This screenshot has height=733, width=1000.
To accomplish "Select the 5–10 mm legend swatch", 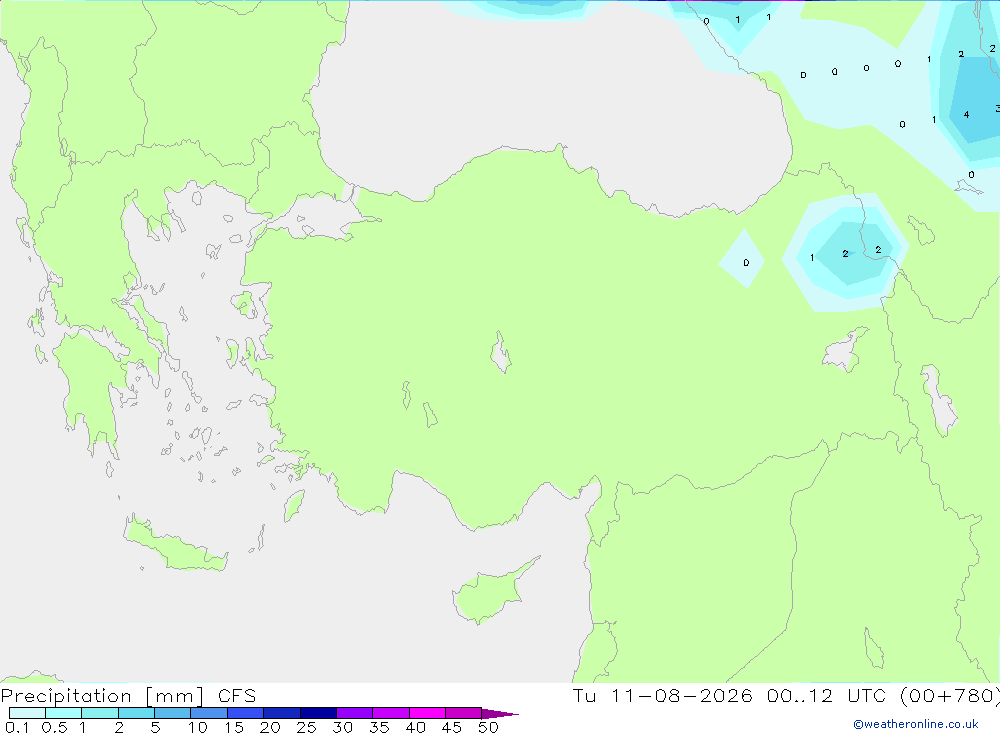I will click(x=173, y=713).
